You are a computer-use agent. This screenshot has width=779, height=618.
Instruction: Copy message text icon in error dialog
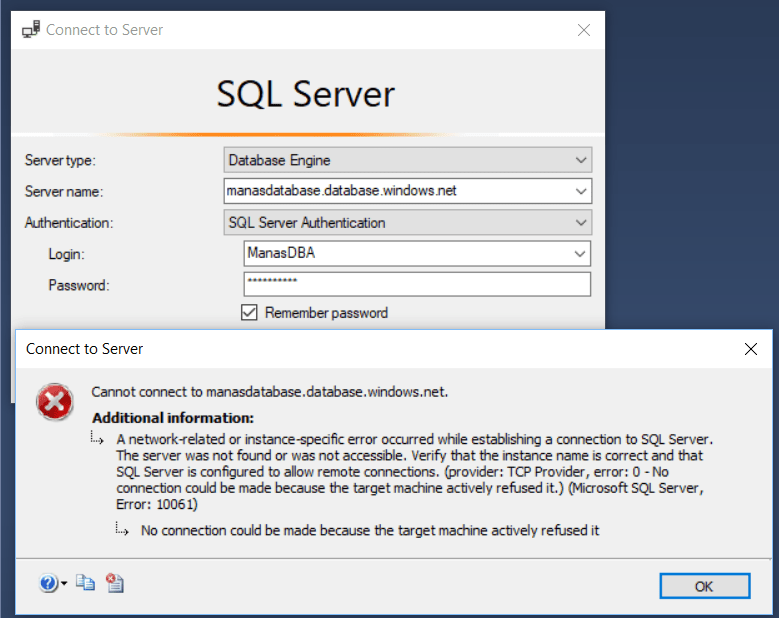pos(85,582)
